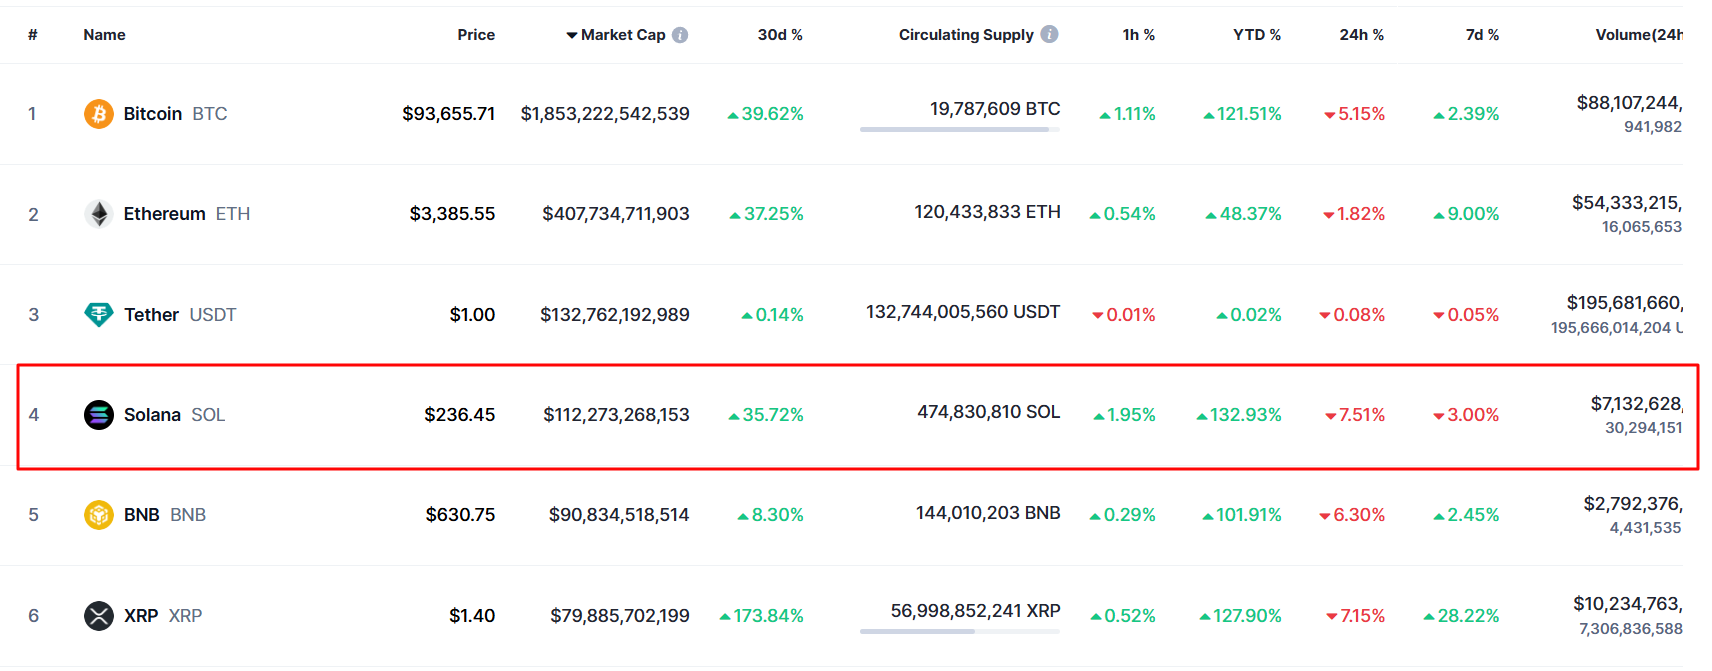Click the XRP logo icon
This screenshot has height=671, width=1712.
pyautogui.click(x=98, y=616)
